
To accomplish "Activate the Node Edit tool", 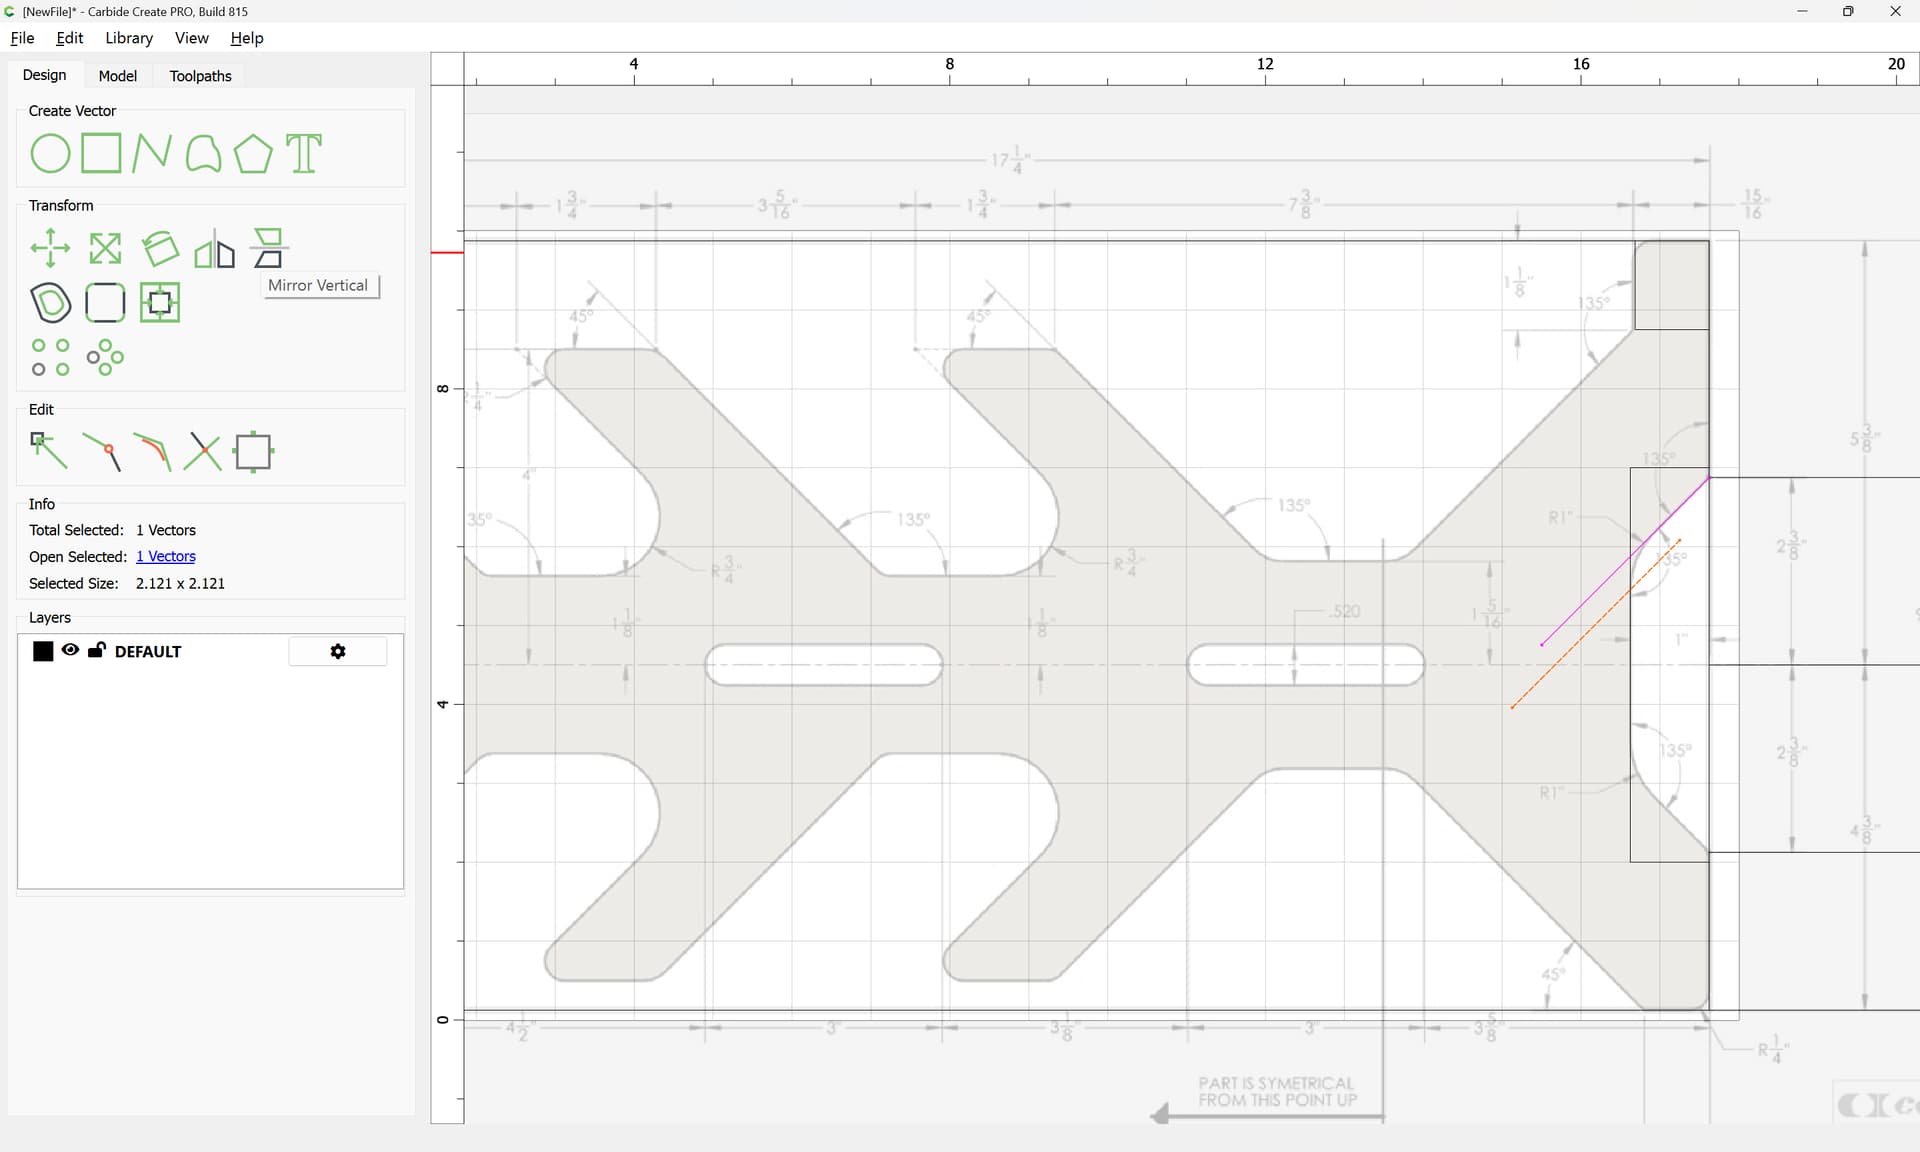I will [49, 451].
